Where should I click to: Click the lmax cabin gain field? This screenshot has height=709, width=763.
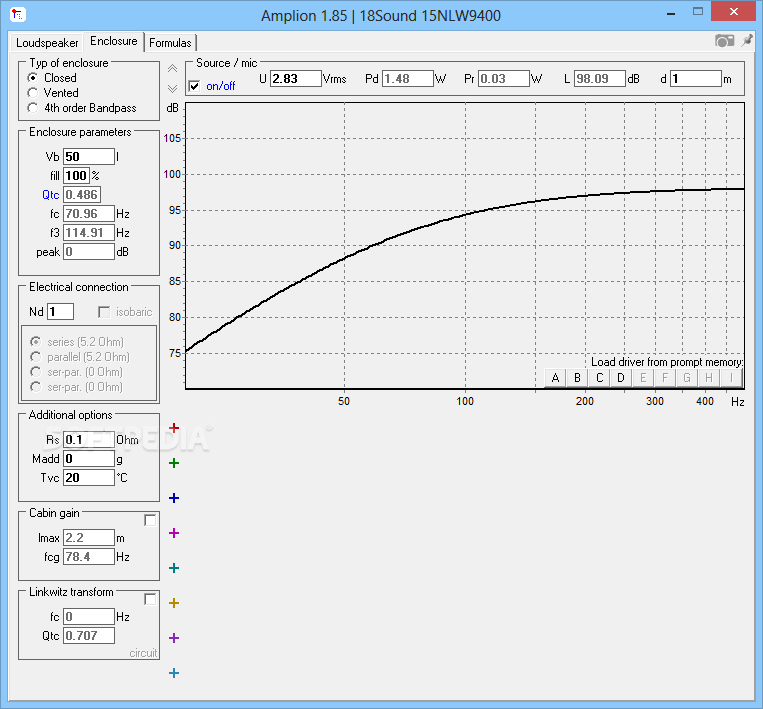89,538
